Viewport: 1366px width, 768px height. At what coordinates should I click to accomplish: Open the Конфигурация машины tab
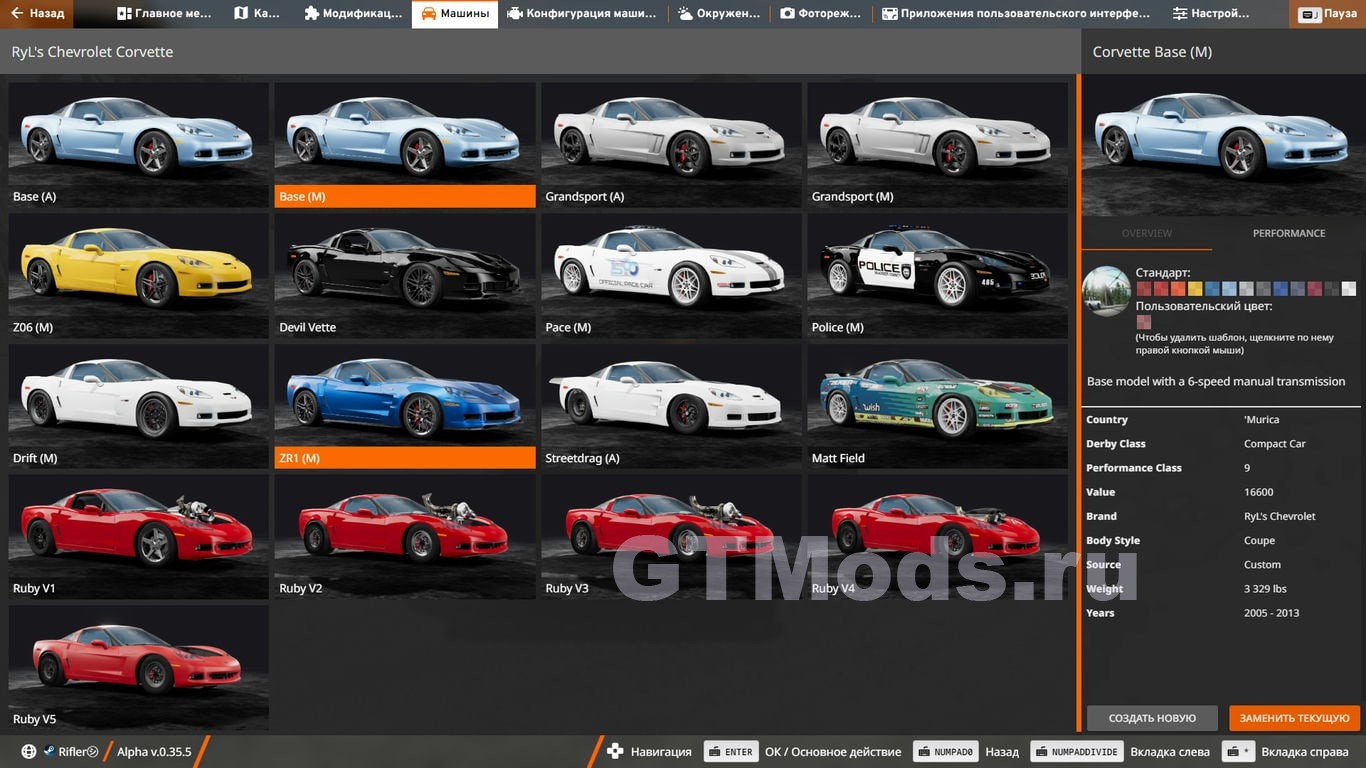[582, 14]
